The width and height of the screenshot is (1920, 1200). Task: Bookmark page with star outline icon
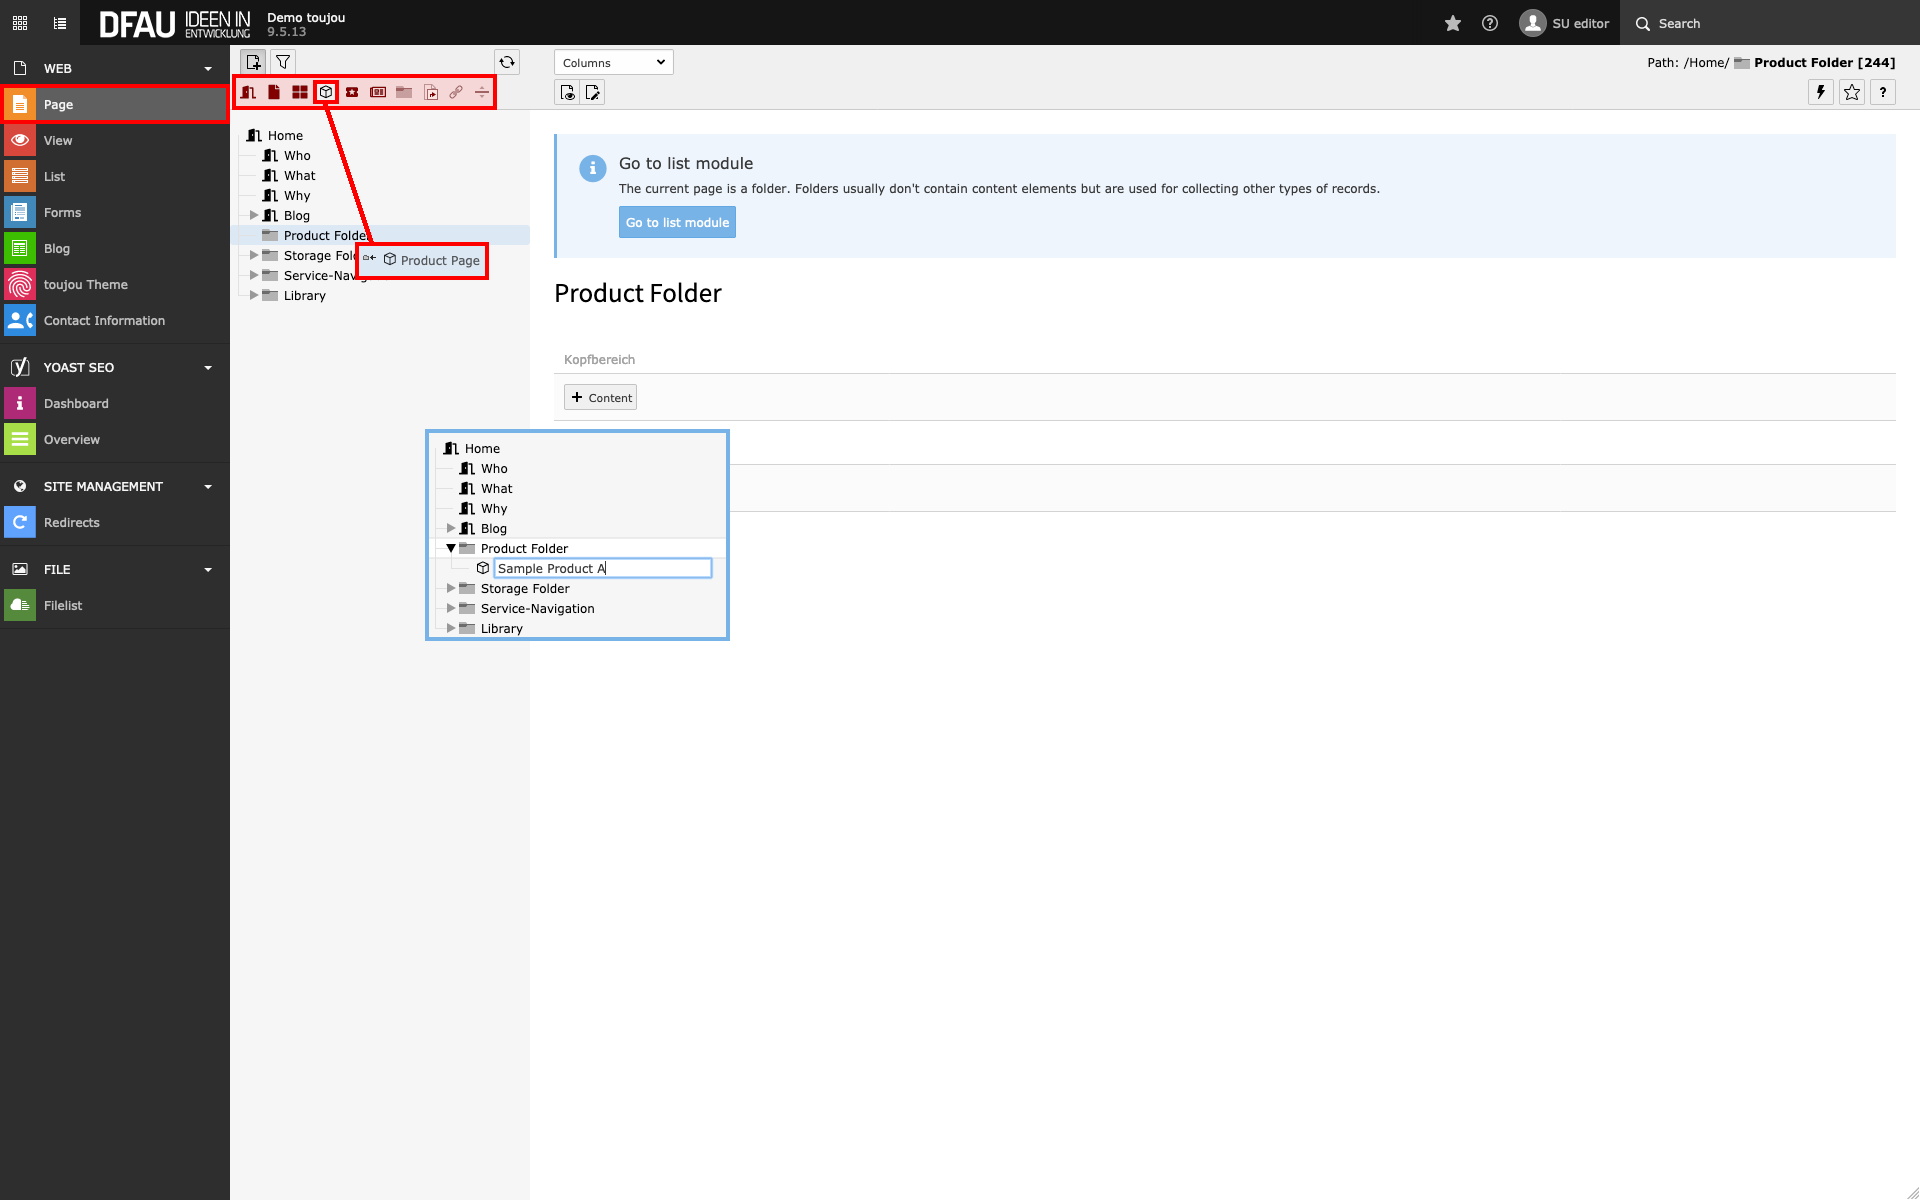[x=1852, y=93]
